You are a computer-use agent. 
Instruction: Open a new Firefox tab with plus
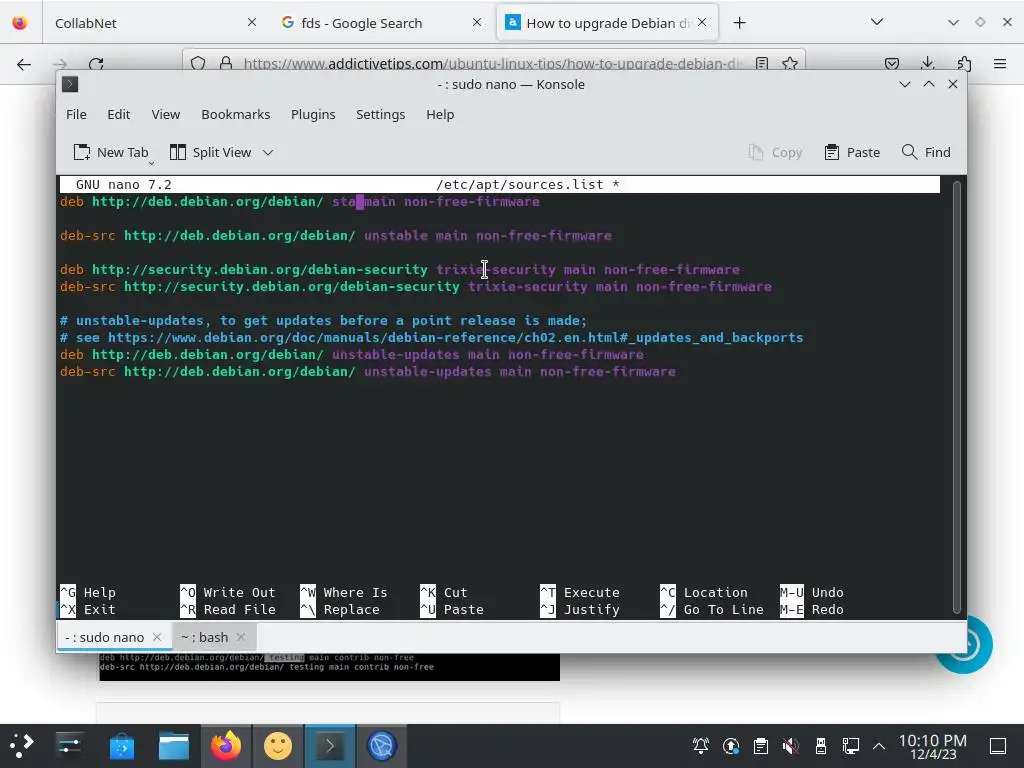[739, 23]
